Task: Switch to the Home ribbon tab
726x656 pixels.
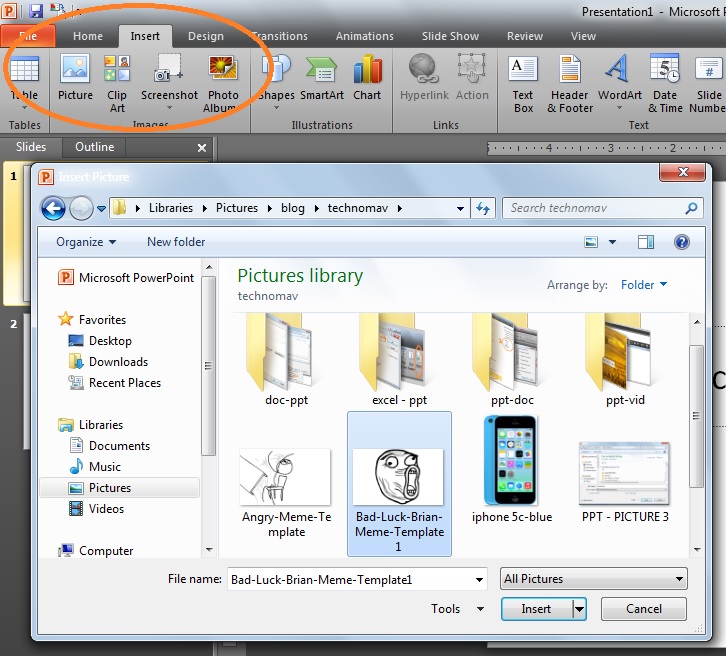Action: pos(88,36)
